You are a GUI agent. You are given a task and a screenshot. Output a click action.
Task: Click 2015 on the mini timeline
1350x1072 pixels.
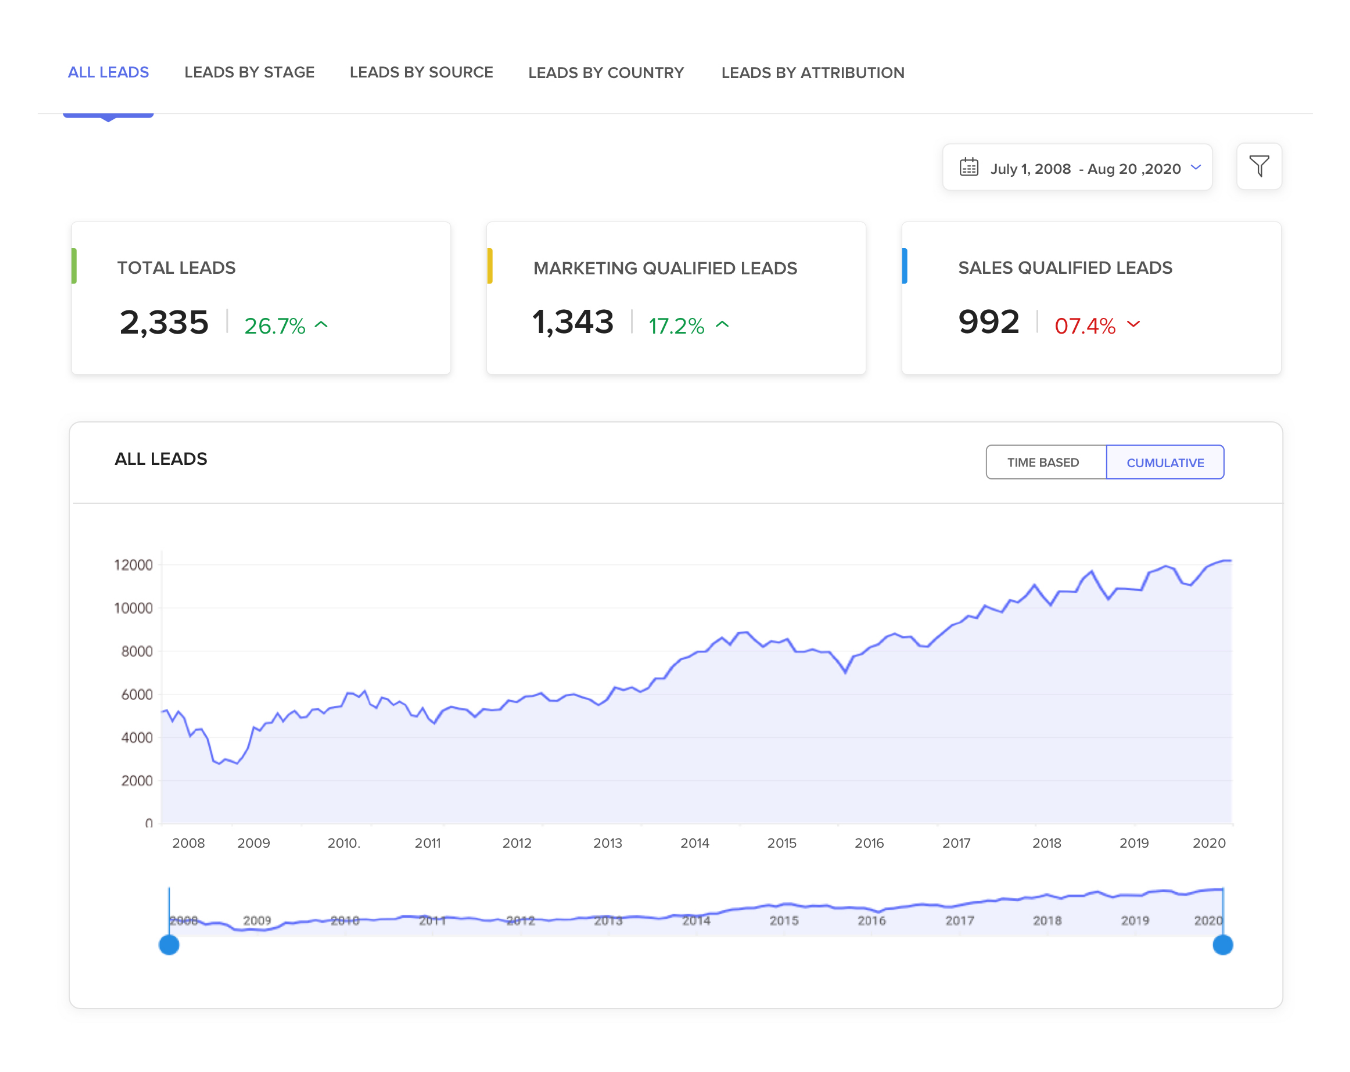(784, 921)
